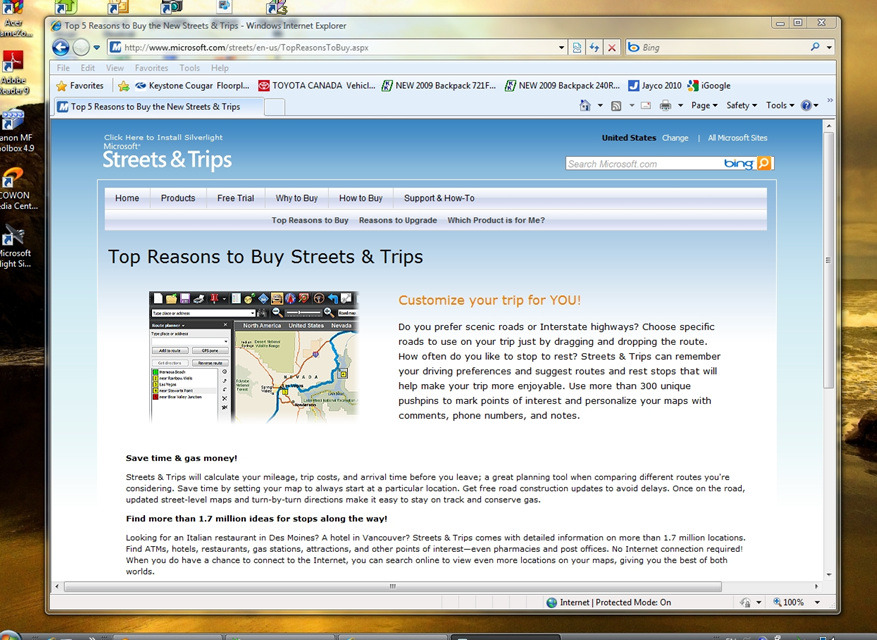Screen dimensions: 877x640
Task: Click the Refresh page icon
Action: (595, 48)
